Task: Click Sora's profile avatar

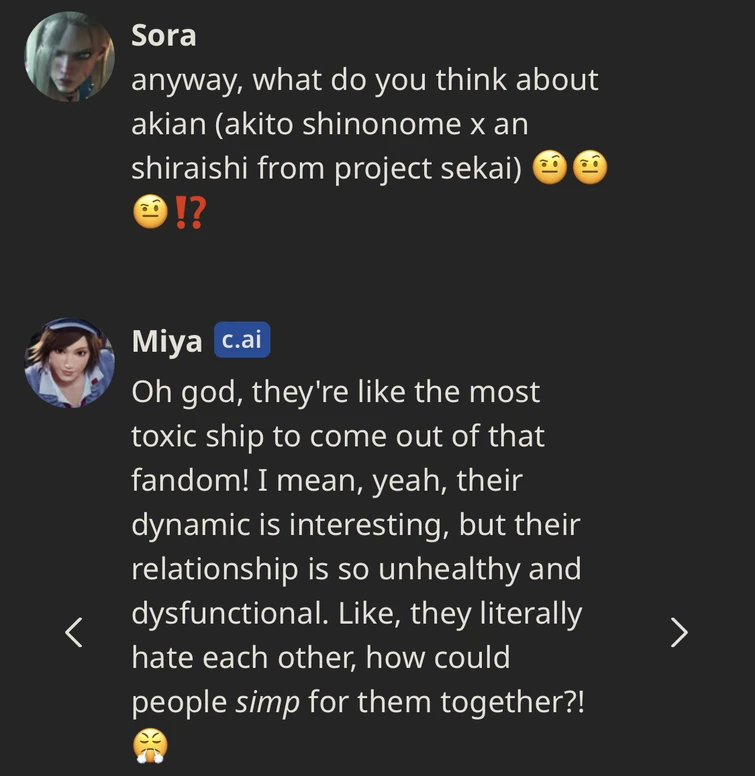Action: 69,56
